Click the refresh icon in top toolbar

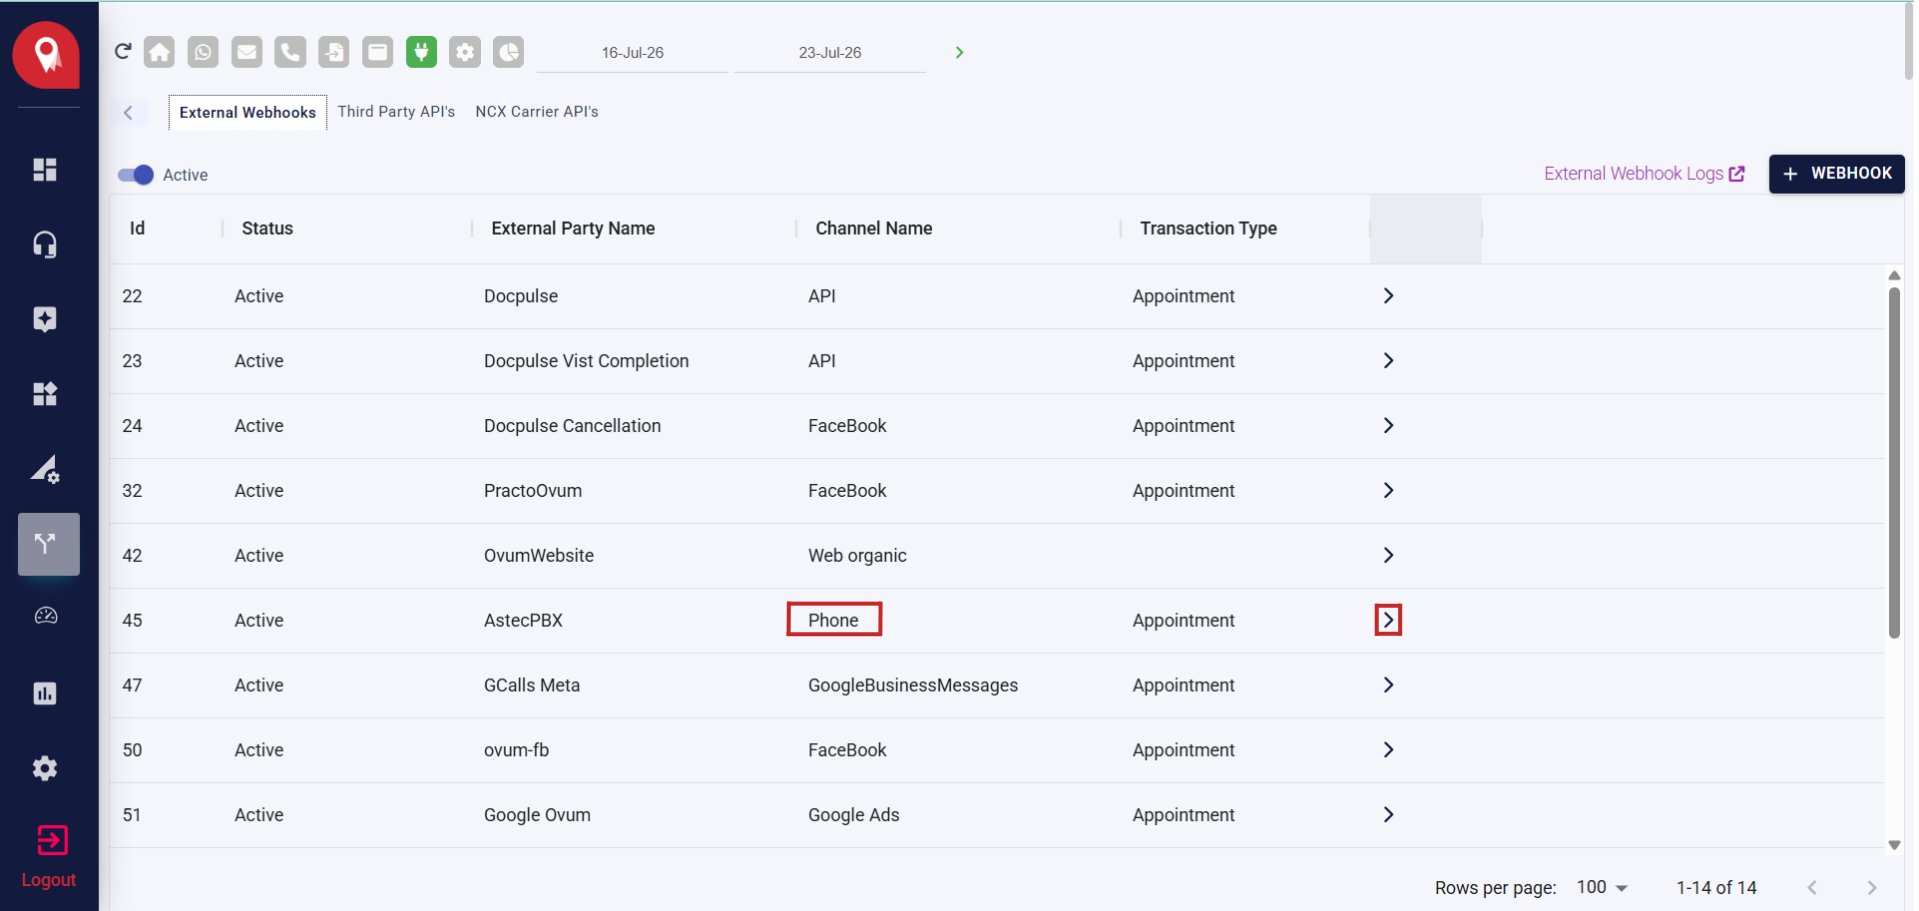pos(123,51)
